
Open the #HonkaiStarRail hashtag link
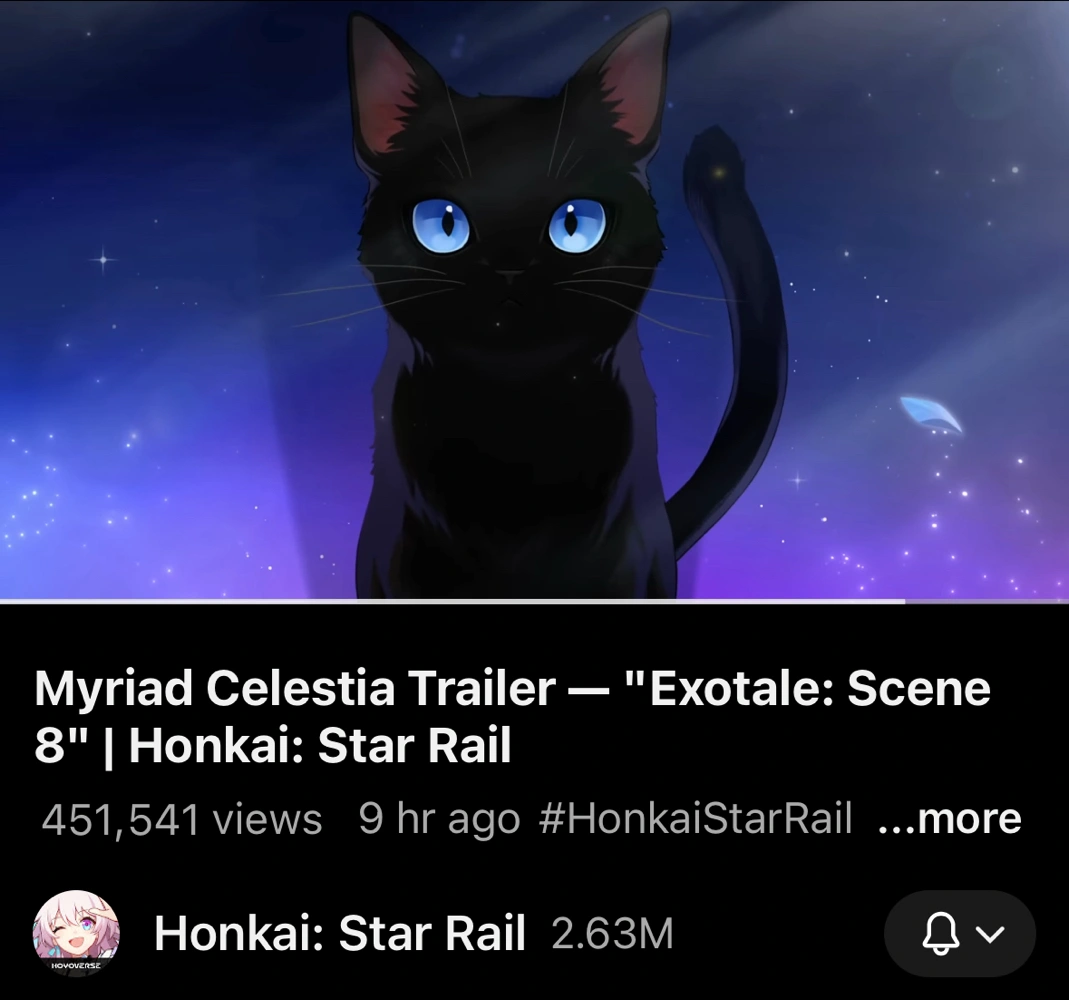click(695, 818)
